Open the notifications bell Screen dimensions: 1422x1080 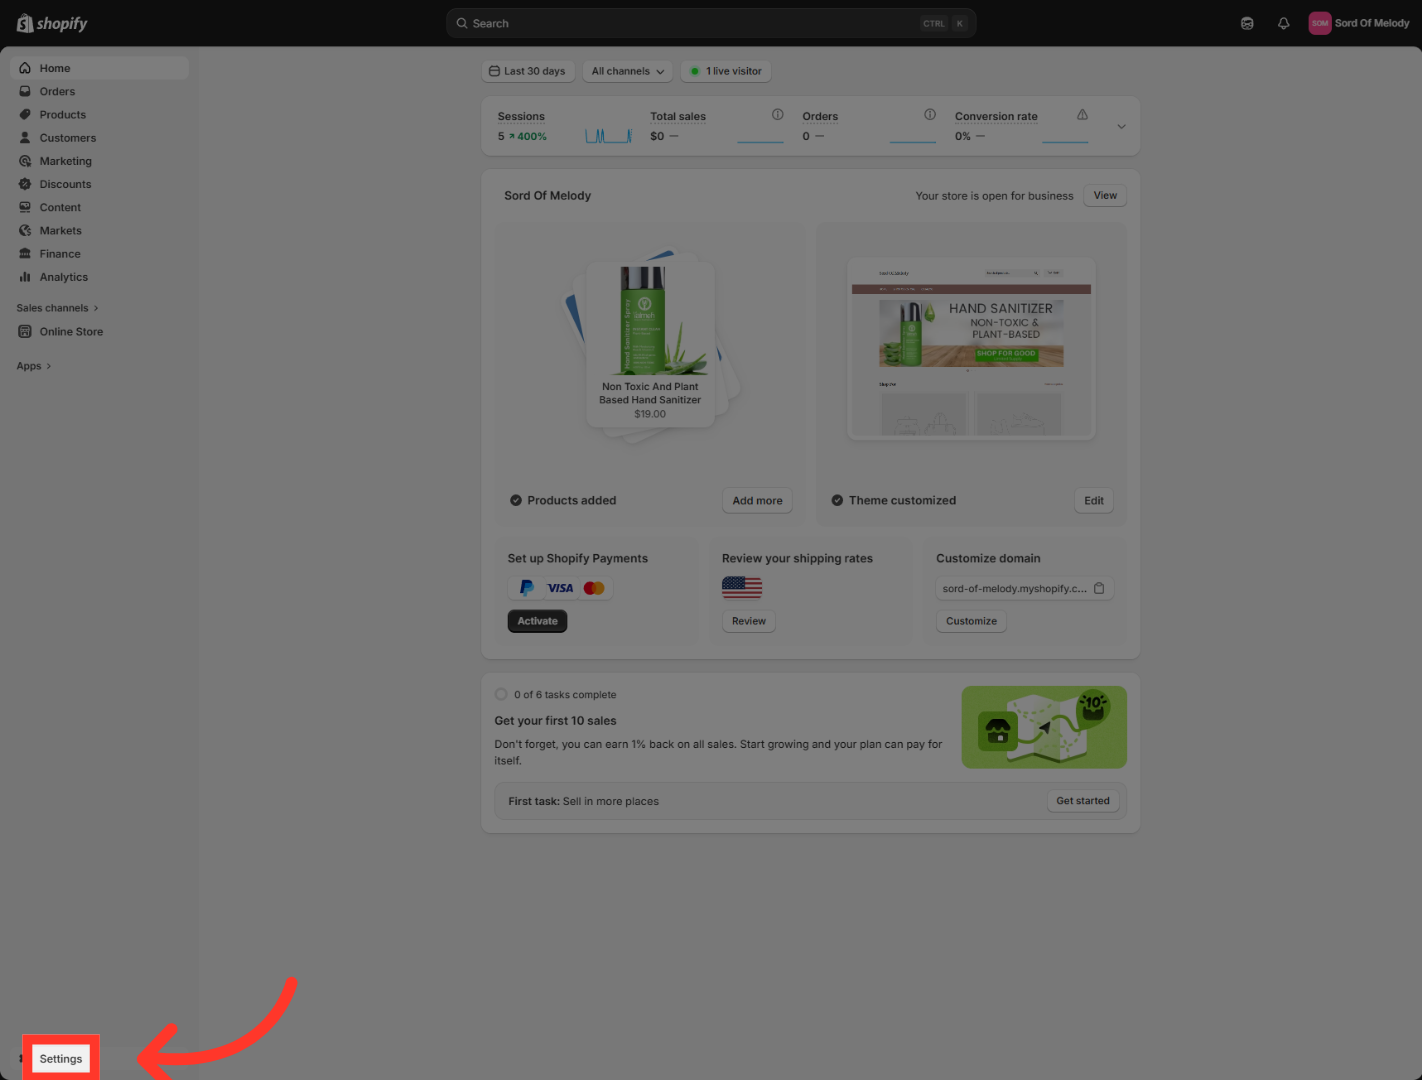[x=1284, y=23]
